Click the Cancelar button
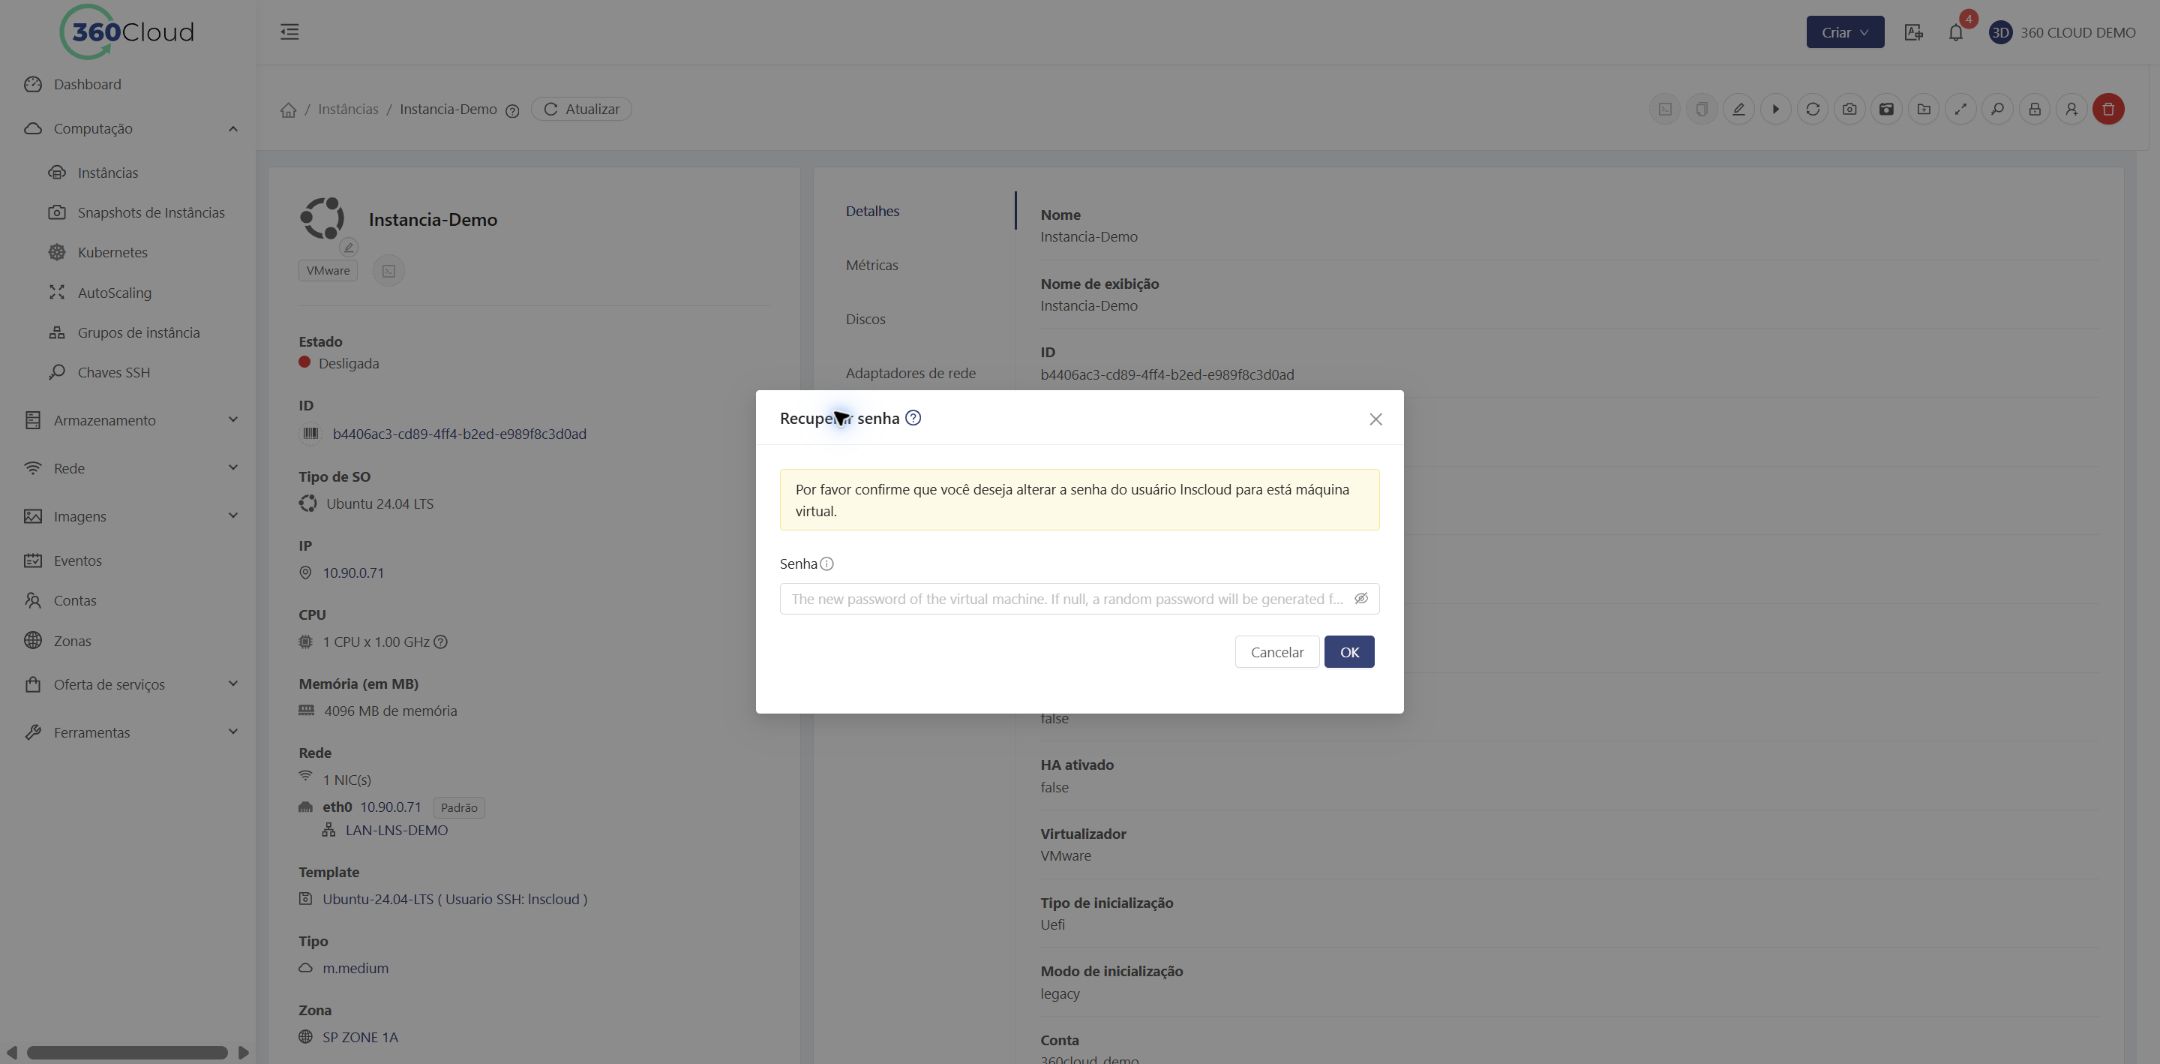The height and width of the screenshot is (1064, 2160). point(1277,652)
